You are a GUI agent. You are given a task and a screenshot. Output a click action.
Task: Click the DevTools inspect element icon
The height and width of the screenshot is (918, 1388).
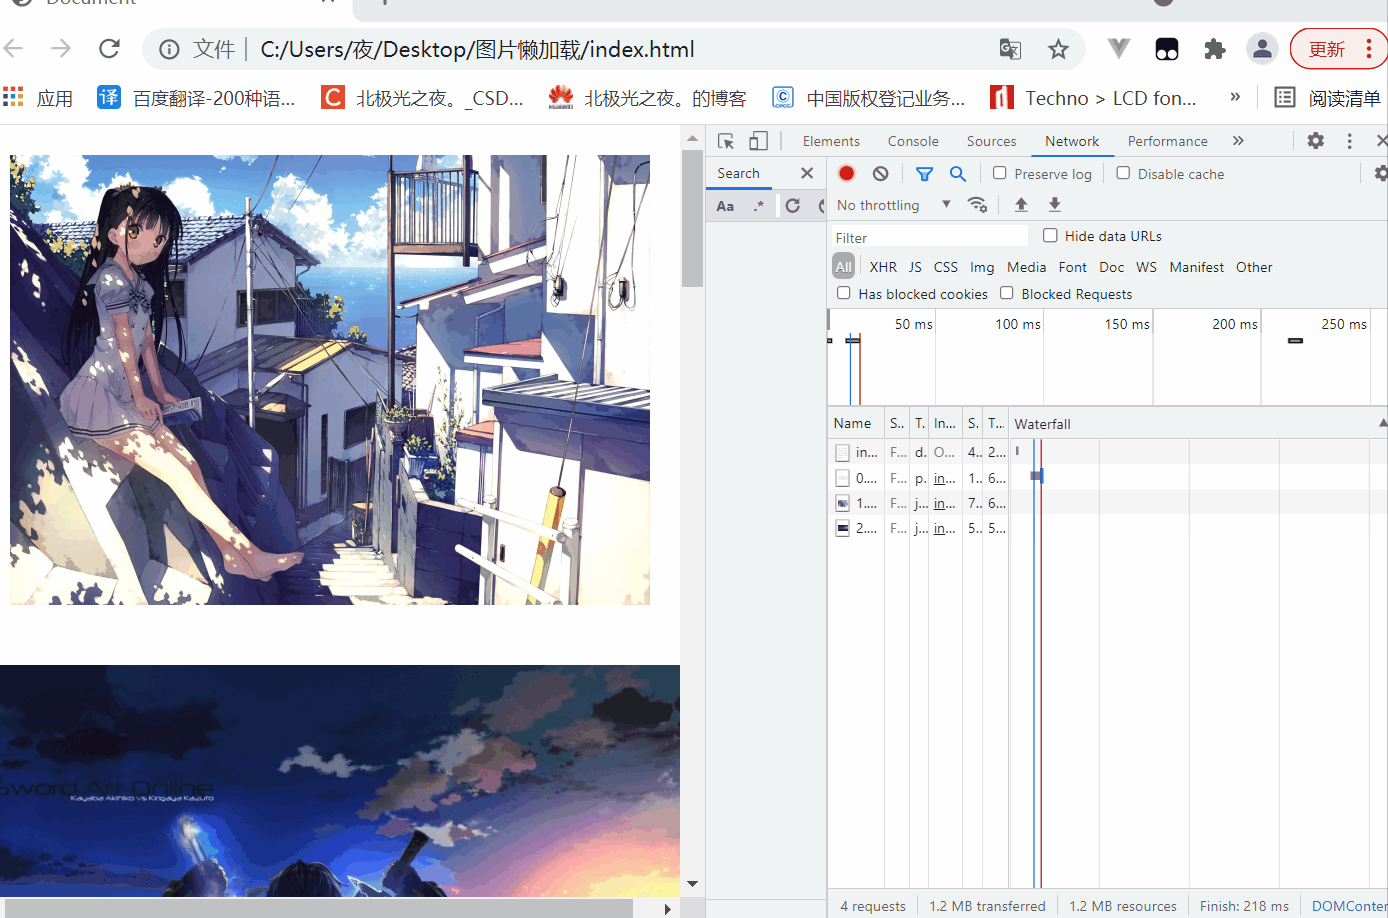tap(726, 141)
